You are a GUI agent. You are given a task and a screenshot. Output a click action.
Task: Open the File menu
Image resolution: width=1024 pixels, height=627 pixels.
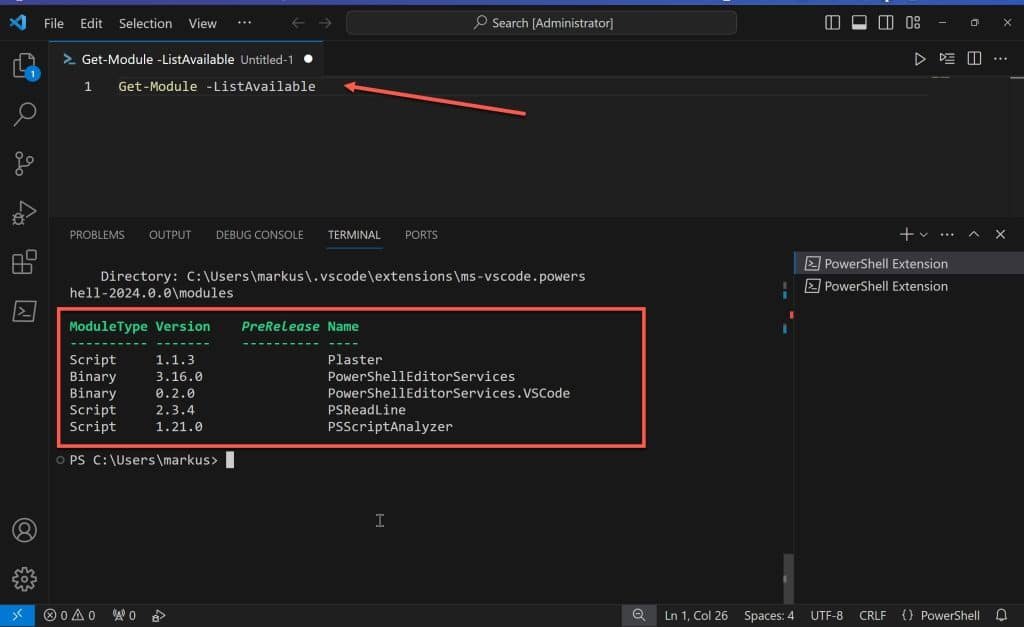click(x=53, y=23)
